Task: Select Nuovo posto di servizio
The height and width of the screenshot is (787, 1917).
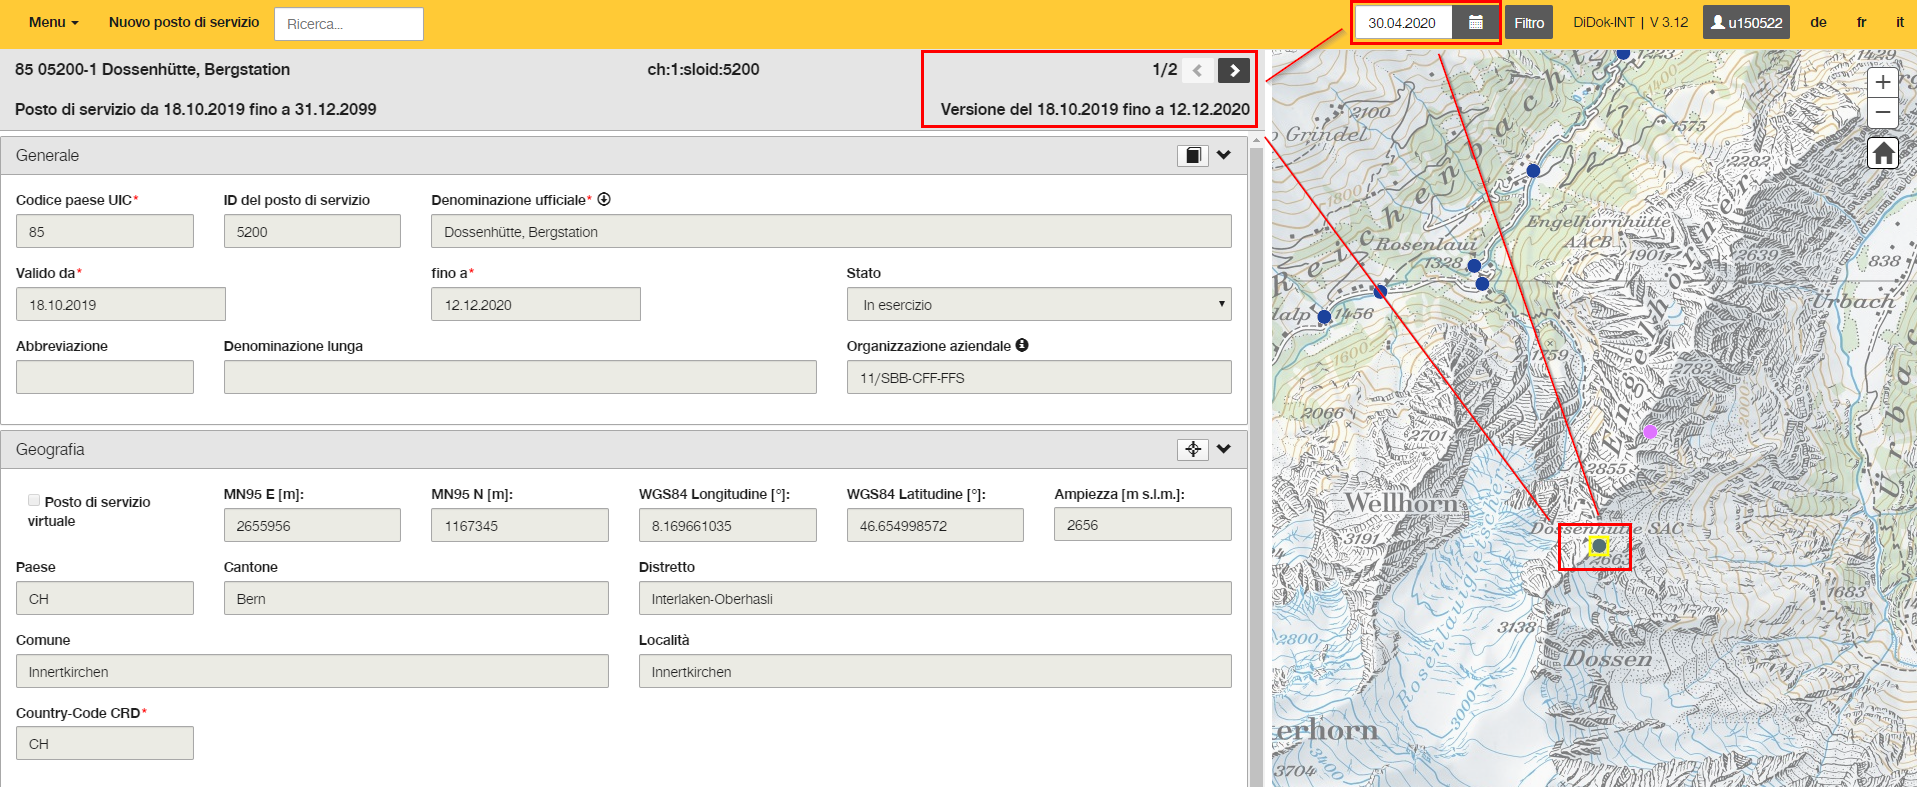Action: pos(184,22)
